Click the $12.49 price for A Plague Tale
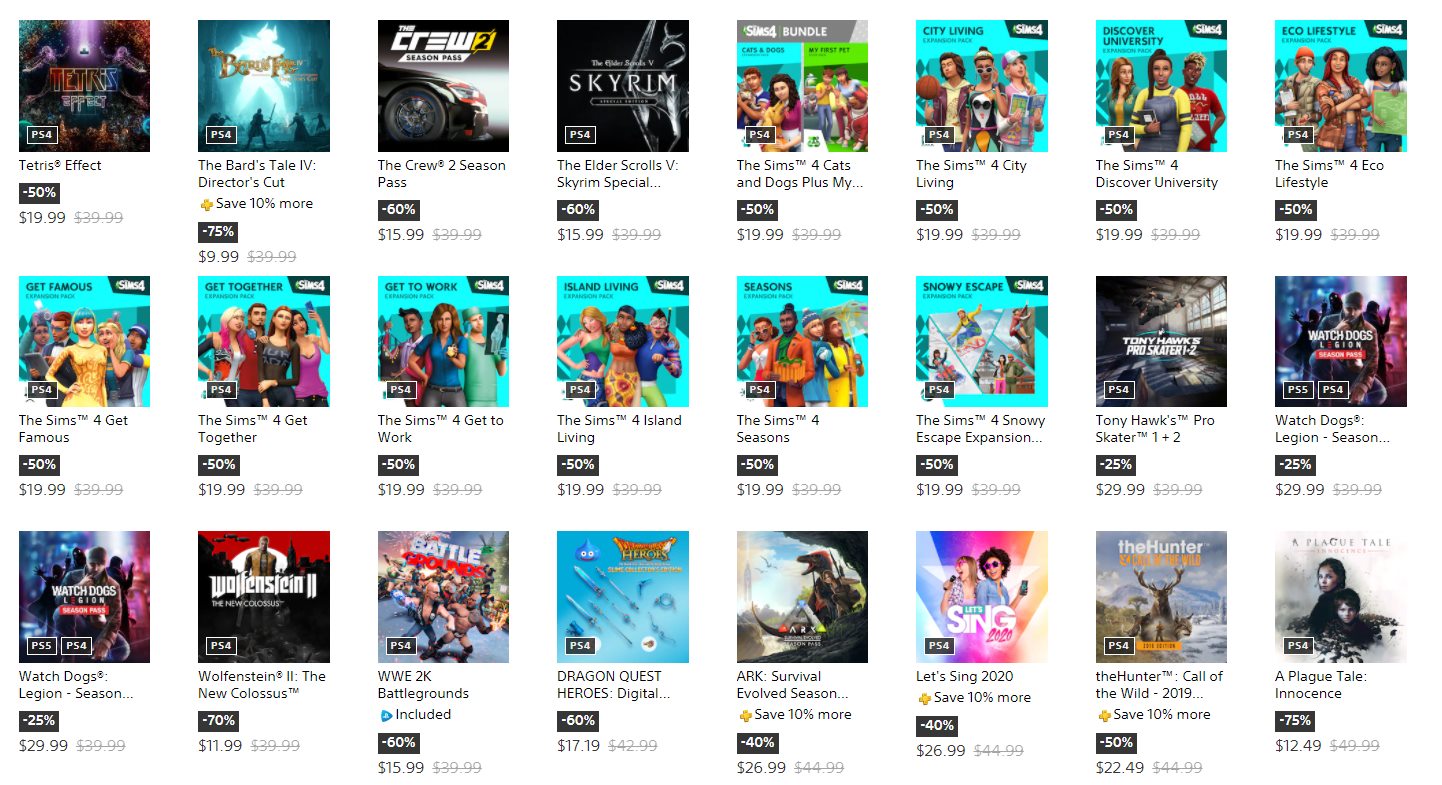This screenshot has width=1442, height=785. tap(1298, 746)
